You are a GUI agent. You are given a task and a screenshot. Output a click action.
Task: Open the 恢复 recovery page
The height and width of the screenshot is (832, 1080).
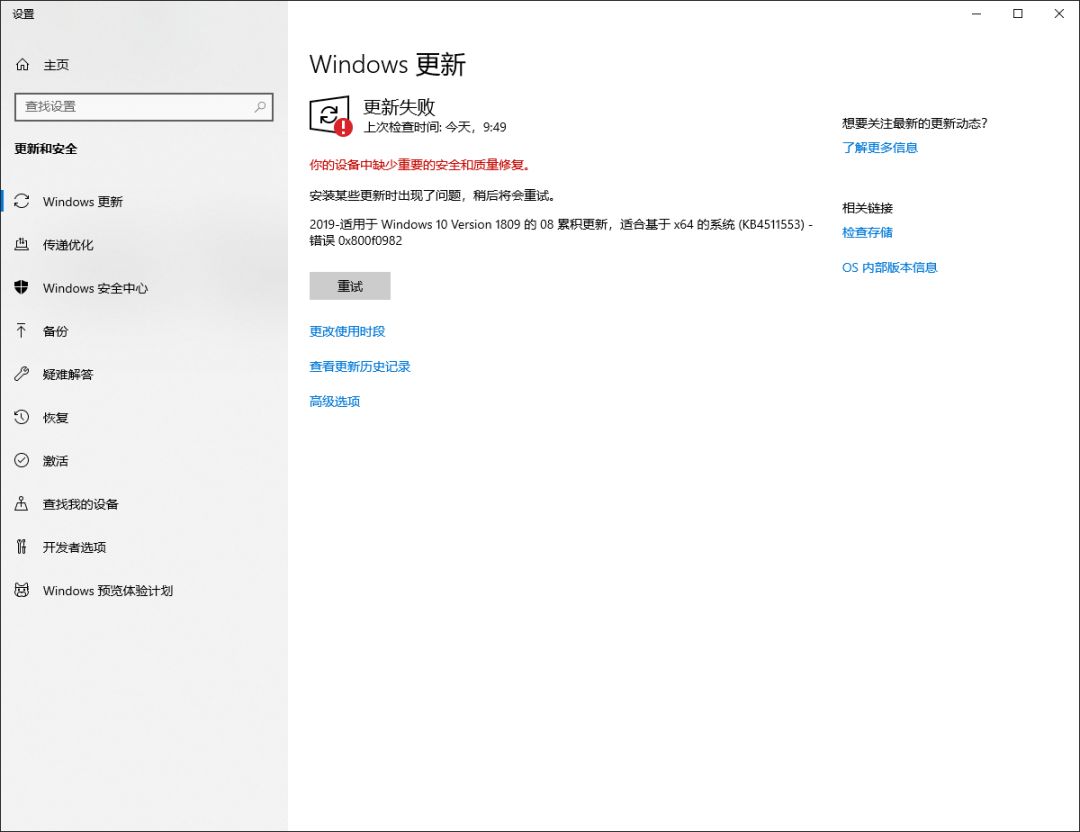pos(55,417)
